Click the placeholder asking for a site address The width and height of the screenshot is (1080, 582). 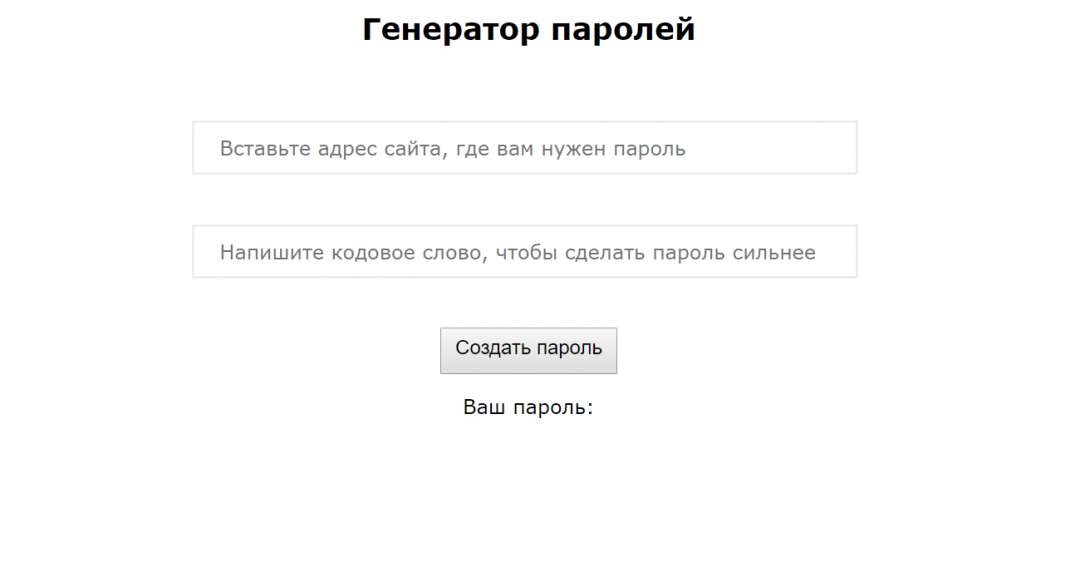coord(452,149)
